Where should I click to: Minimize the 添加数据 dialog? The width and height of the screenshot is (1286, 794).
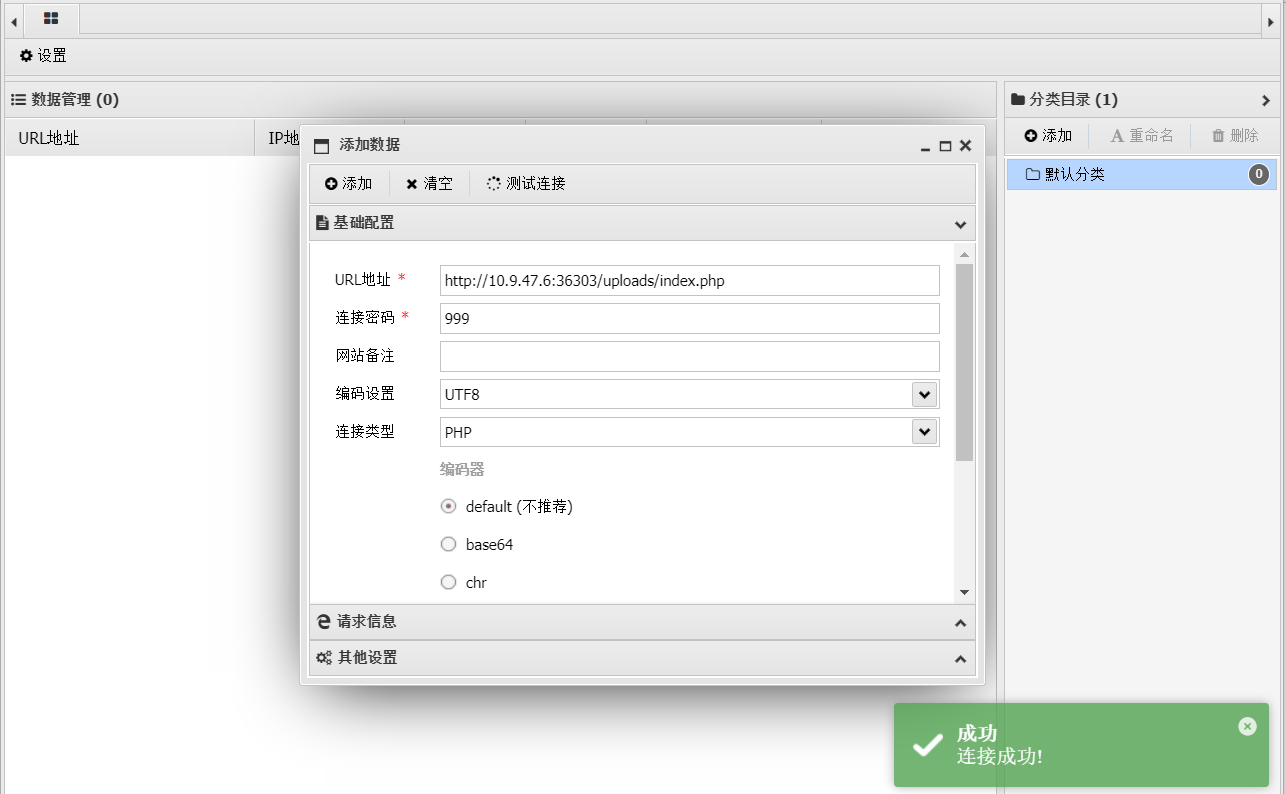[926, 146]
